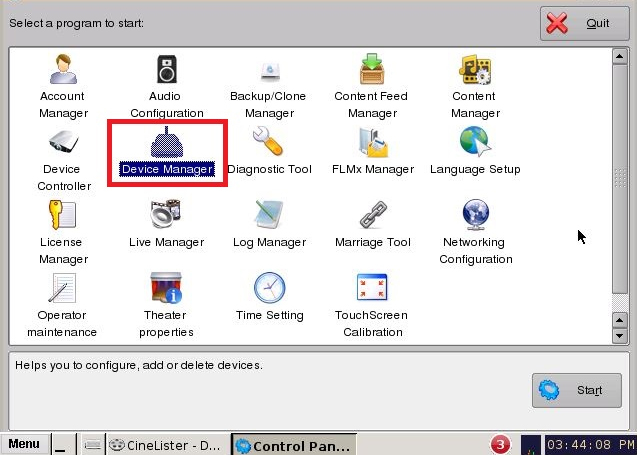Select the License Manager key icon
The height and width of the screenshot is (455, 637).
[62, 215]
